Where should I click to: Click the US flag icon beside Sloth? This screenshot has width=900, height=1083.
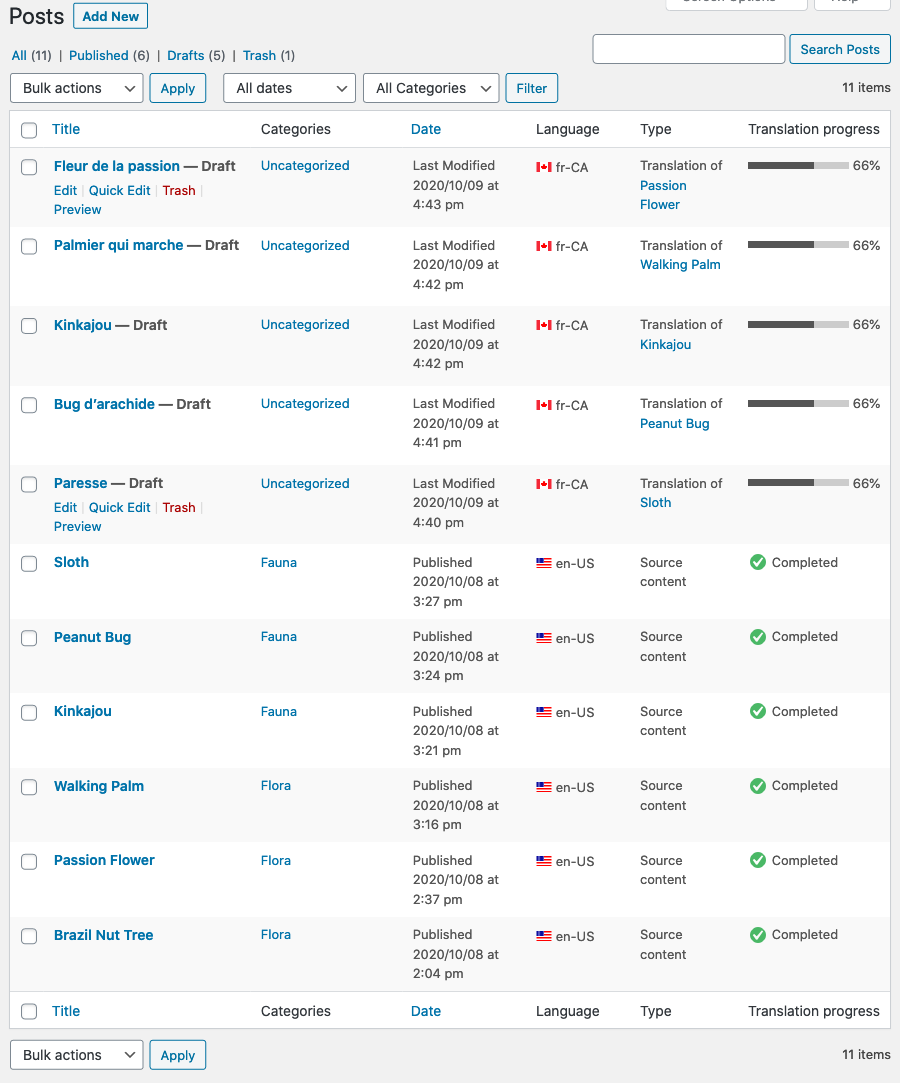[x=544, y=563]
